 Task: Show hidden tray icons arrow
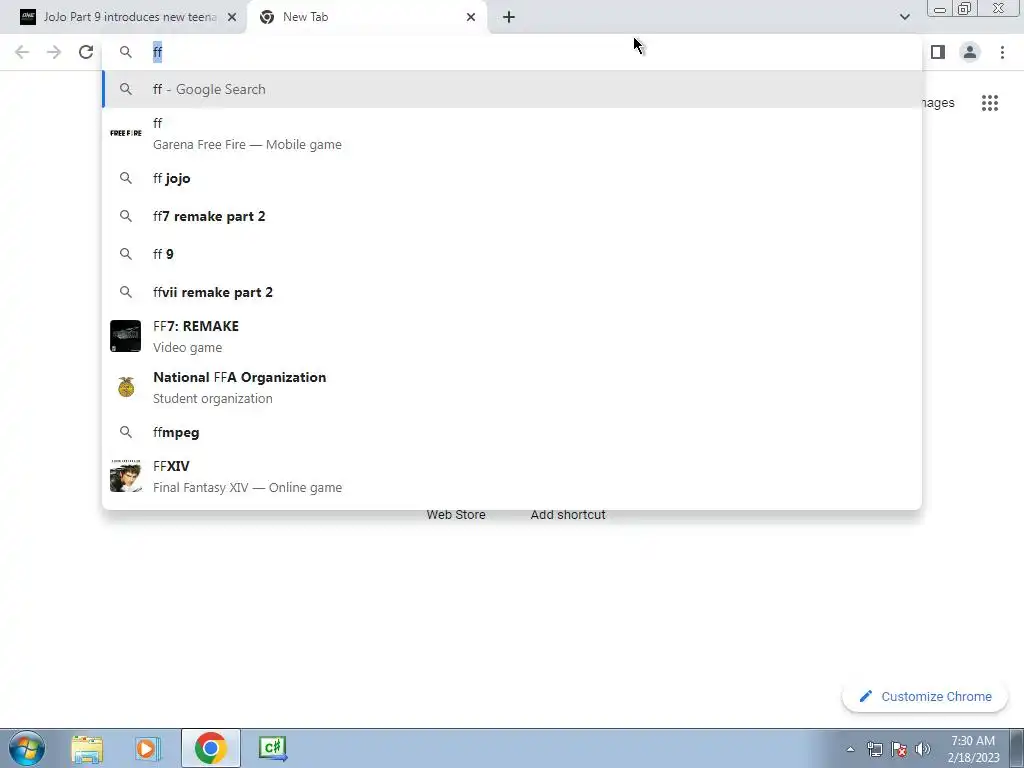tap(850, 749)
